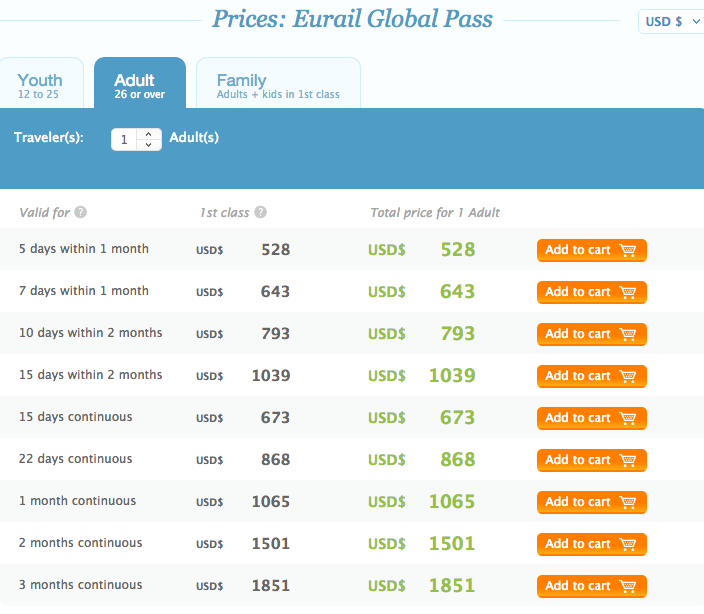The width and height of the screenshot is (704, 614).
Task: Add 15 days within 2 months pass to cart
Action: click(x=592, y=376)
